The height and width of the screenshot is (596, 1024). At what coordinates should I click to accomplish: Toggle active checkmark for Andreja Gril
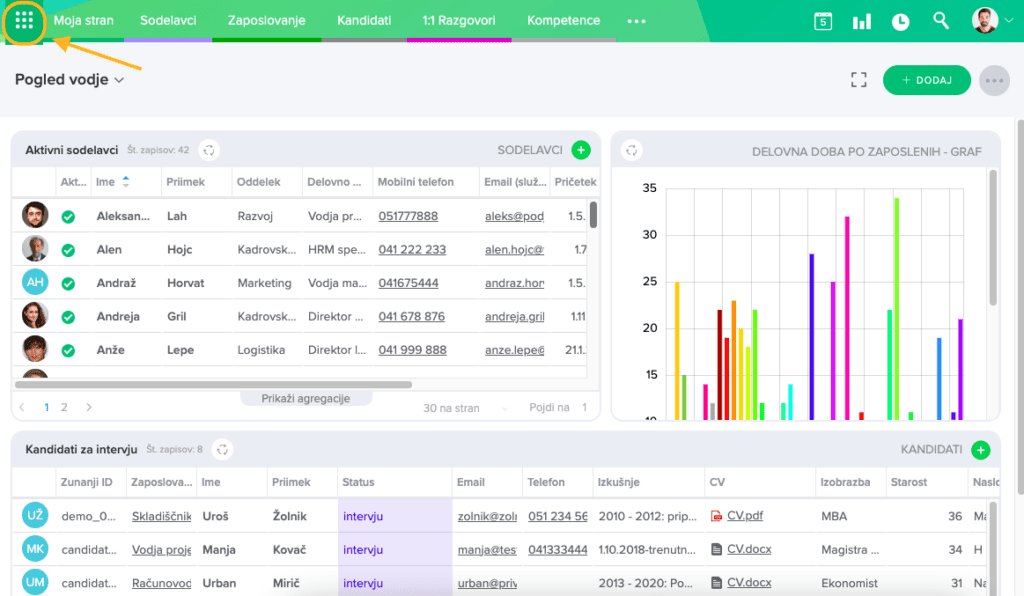68,317
